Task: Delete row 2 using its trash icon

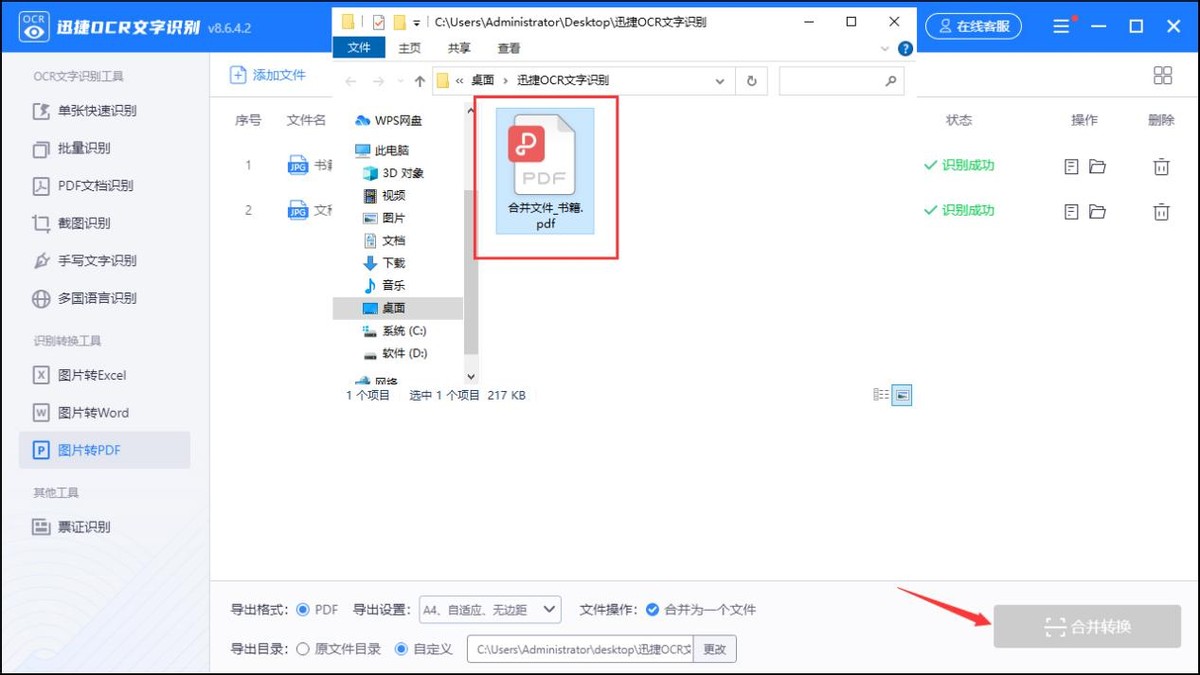Action: [x=1161, y=211]
